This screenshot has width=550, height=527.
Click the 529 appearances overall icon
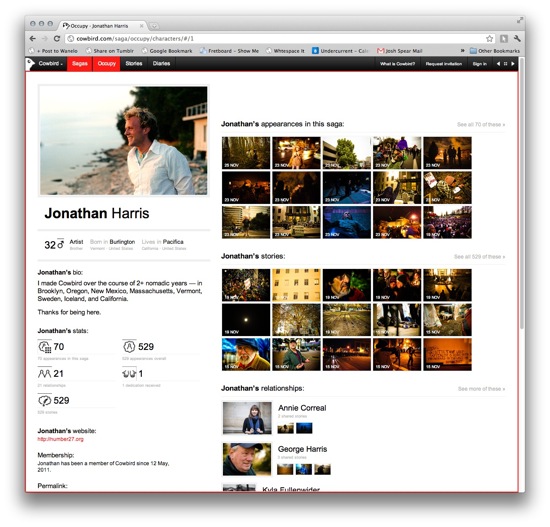[129, 347]
